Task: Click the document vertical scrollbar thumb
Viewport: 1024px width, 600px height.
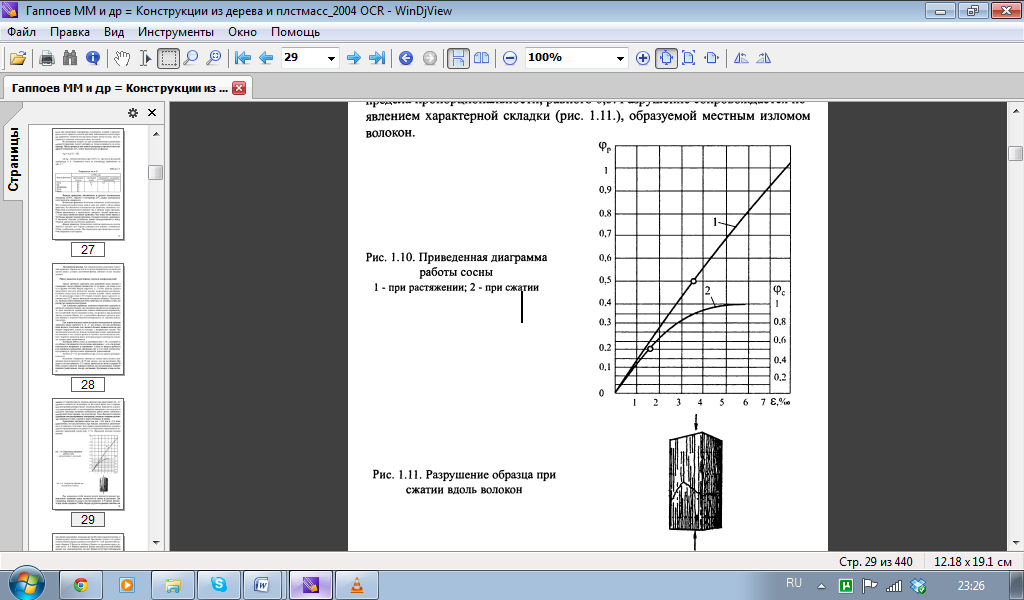Action: [x=1015, y=153]
